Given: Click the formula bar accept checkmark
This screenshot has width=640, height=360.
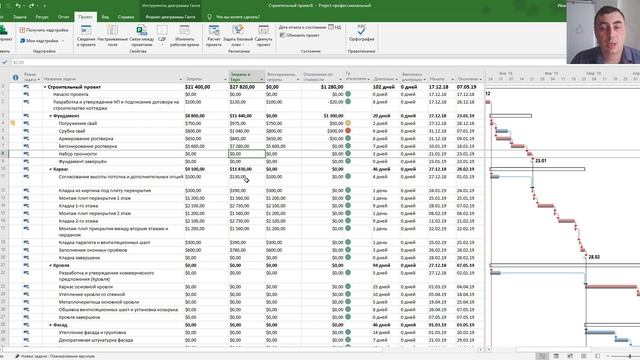Looking at the screenshot, I should pyautogui.click(x=4, y=62).
